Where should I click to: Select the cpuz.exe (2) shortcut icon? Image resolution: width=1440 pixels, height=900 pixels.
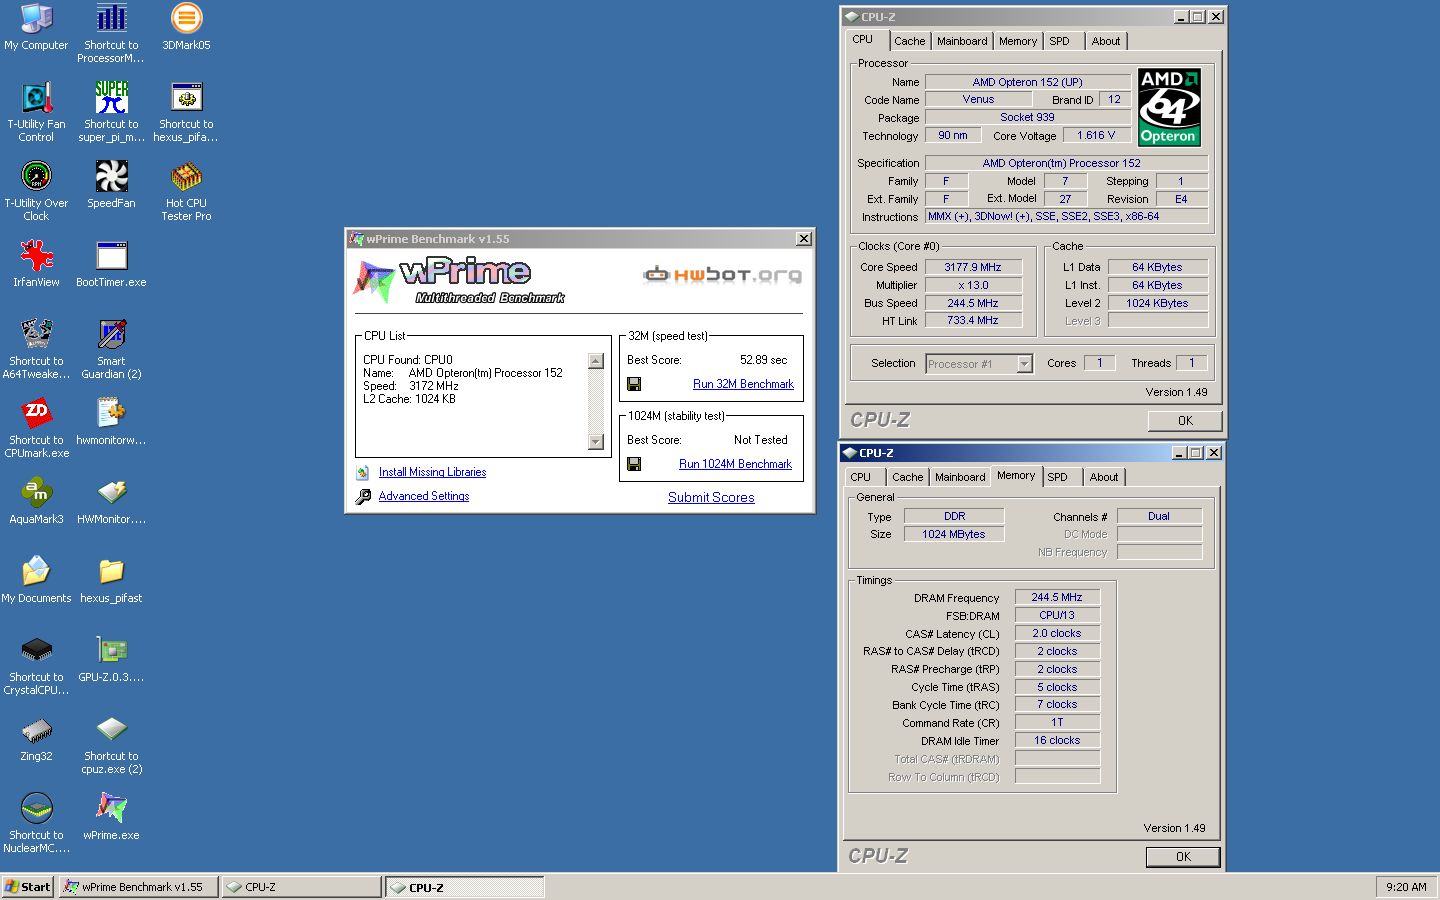pos(111,729)
